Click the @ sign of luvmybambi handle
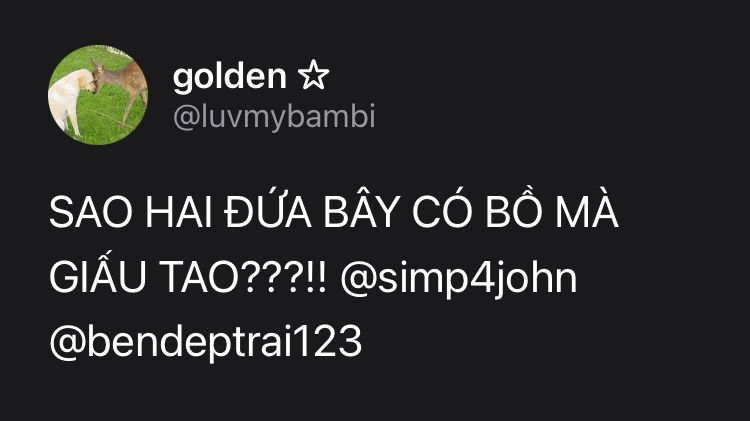Viewport: 750px width, 421px height. [x=186, y=117]
